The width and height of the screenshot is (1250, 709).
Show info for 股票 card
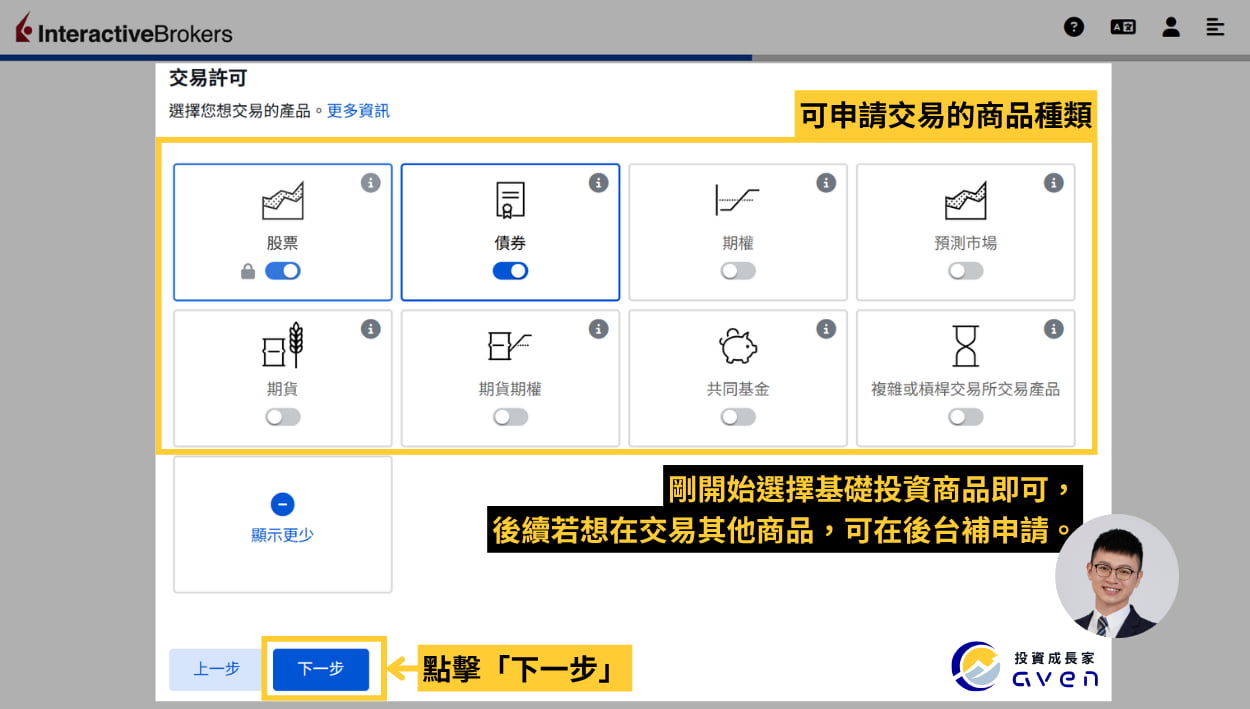pos(371,183)
